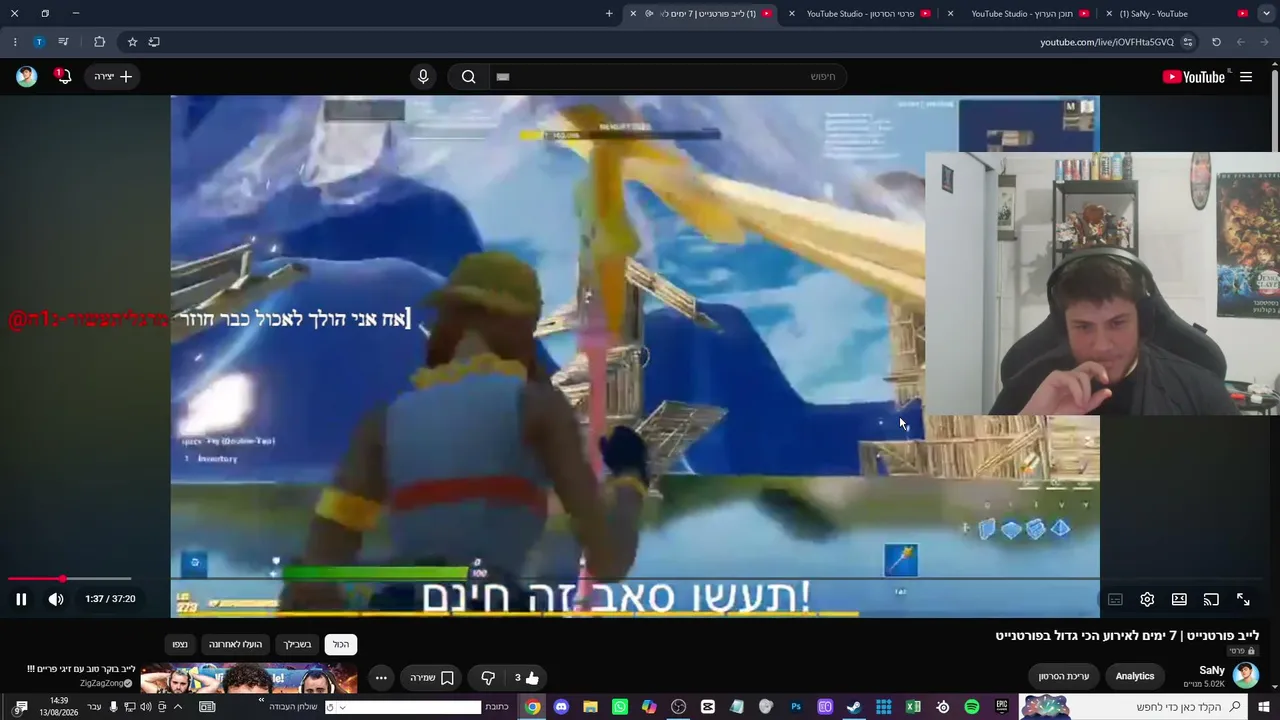Select the הכול filter chip
The height and width of the screenshot is (720, 1280).
(341, 645)
